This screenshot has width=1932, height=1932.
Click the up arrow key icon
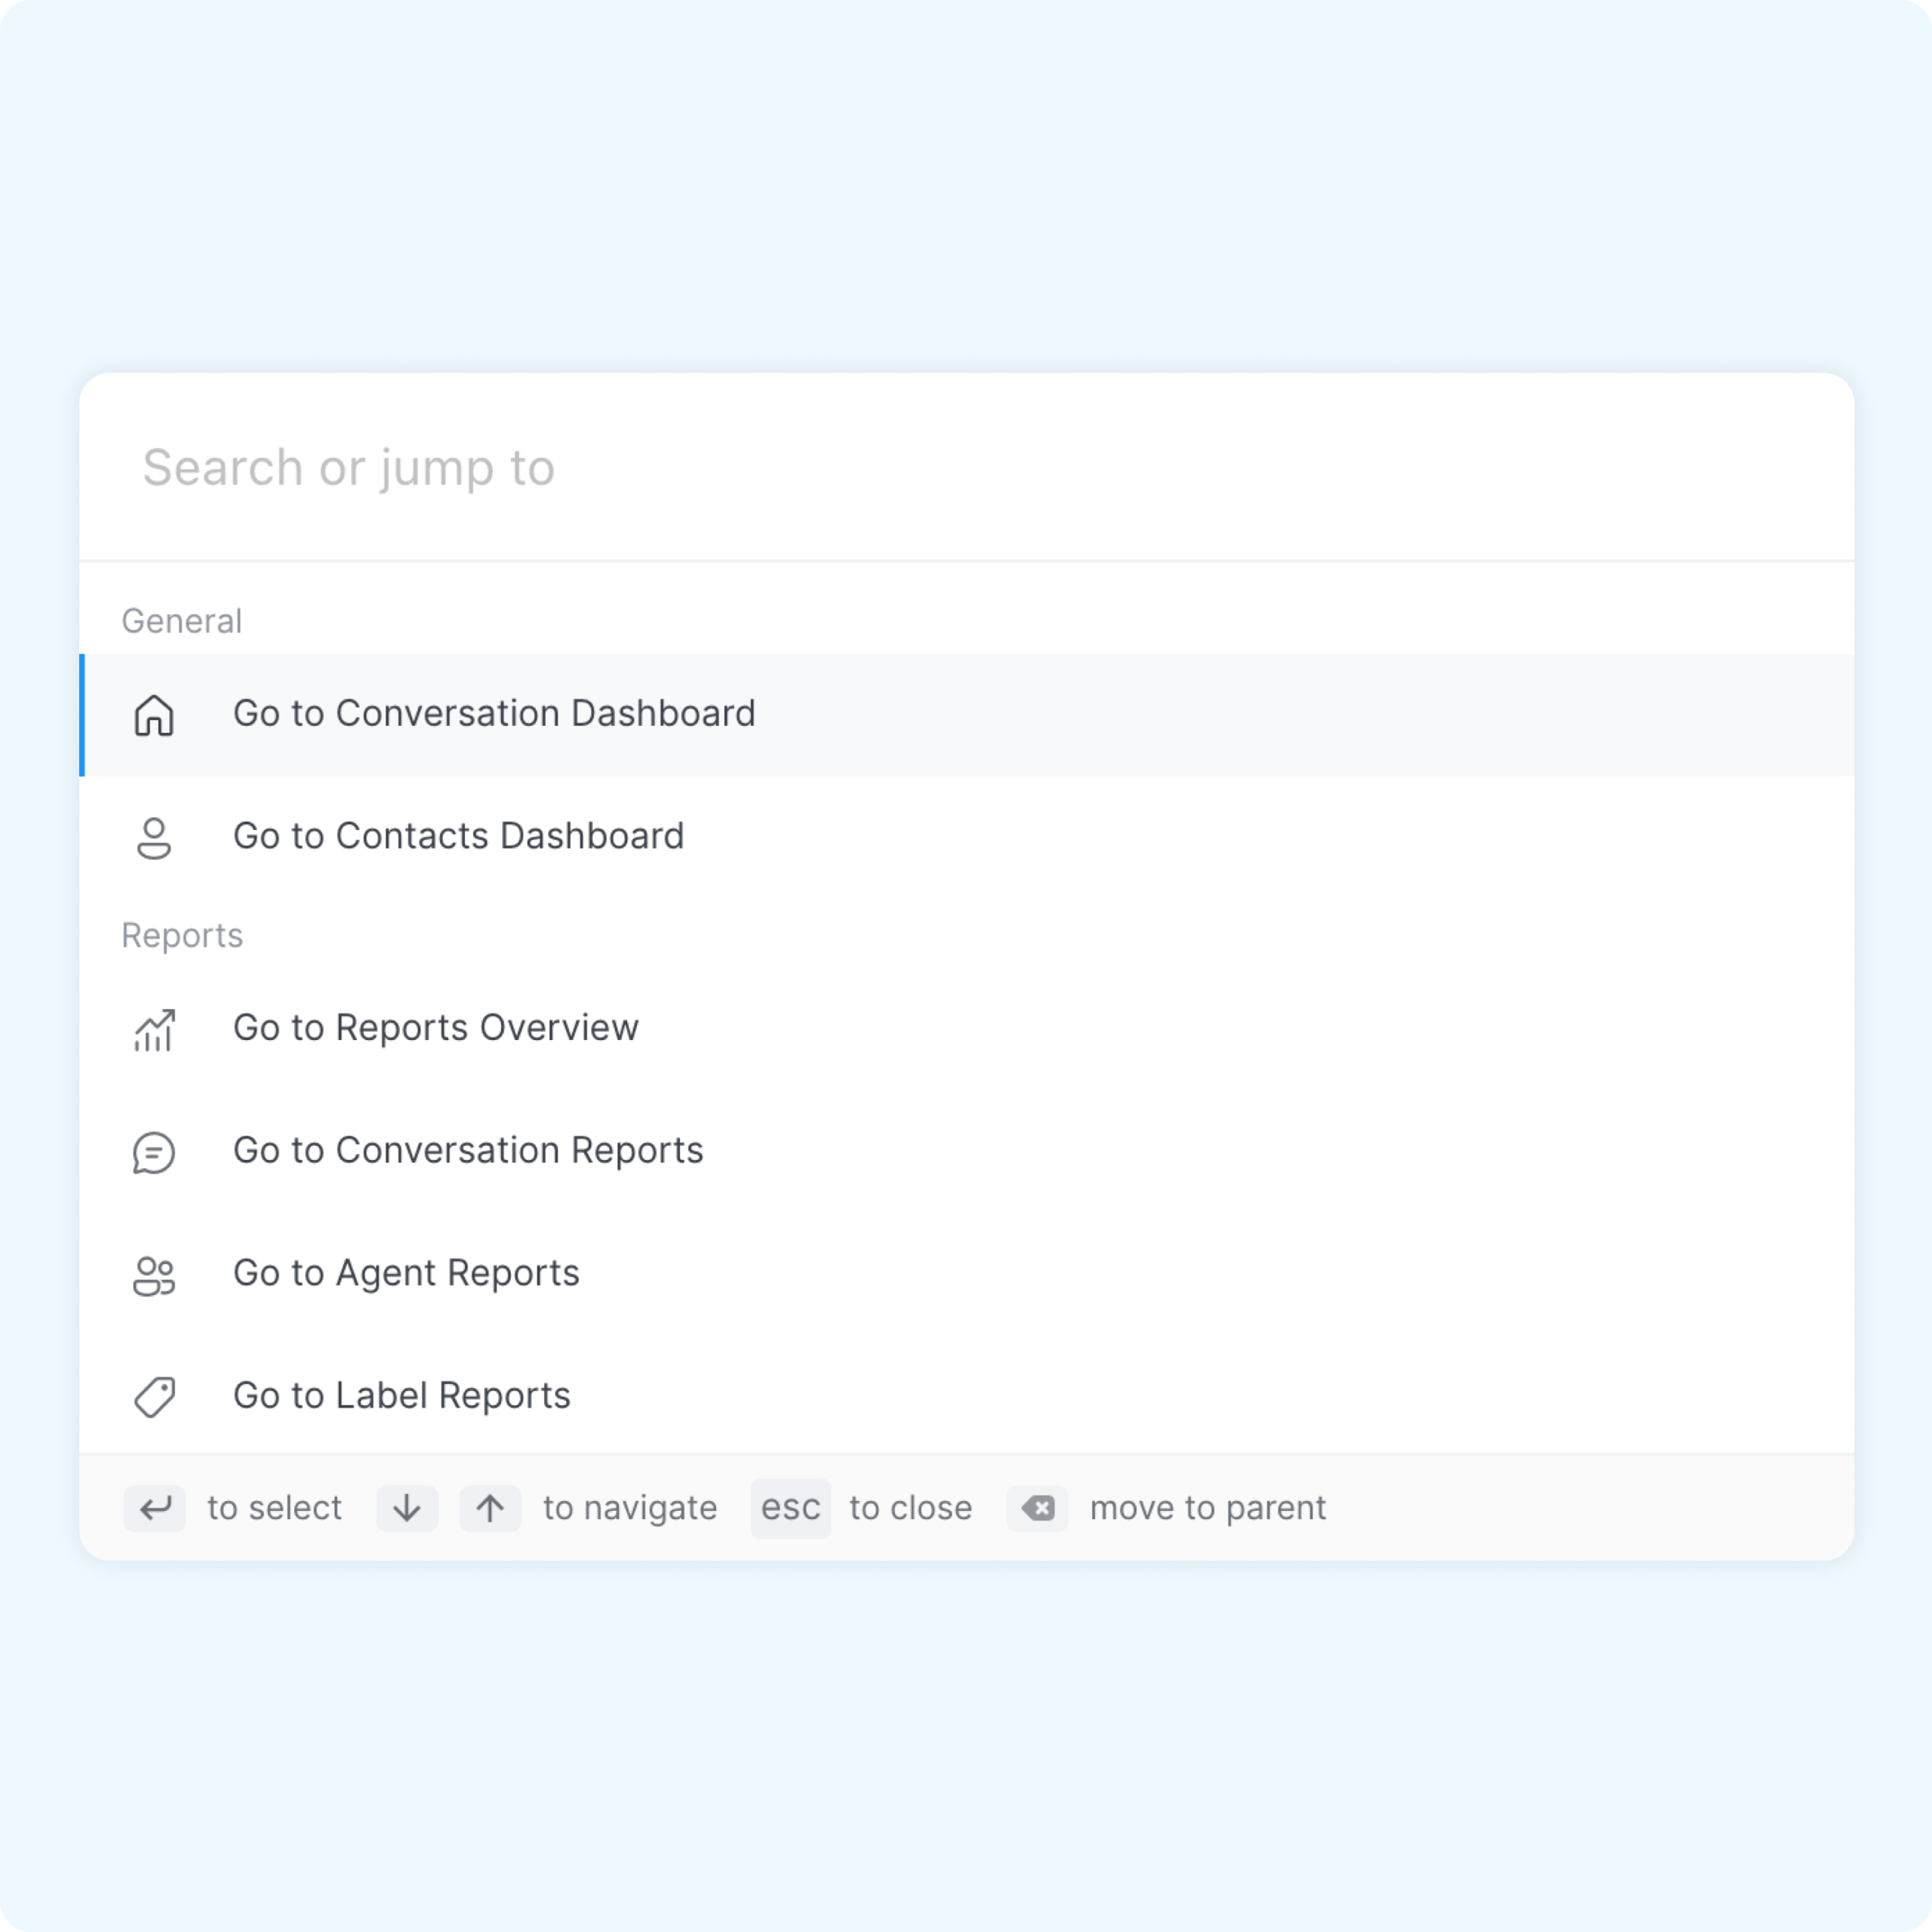click(x=490, y=1508)
